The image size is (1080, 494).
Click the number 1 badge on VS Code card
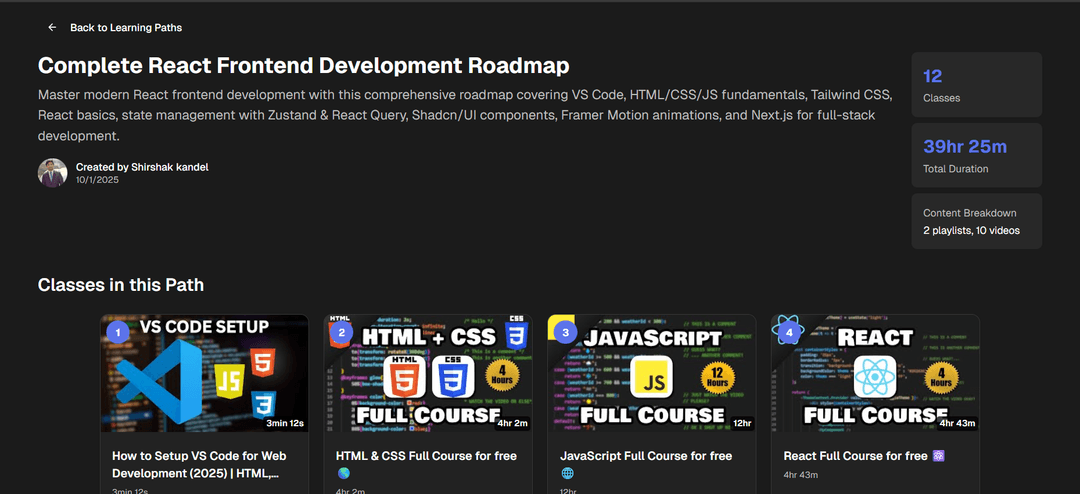coord(118,332)
